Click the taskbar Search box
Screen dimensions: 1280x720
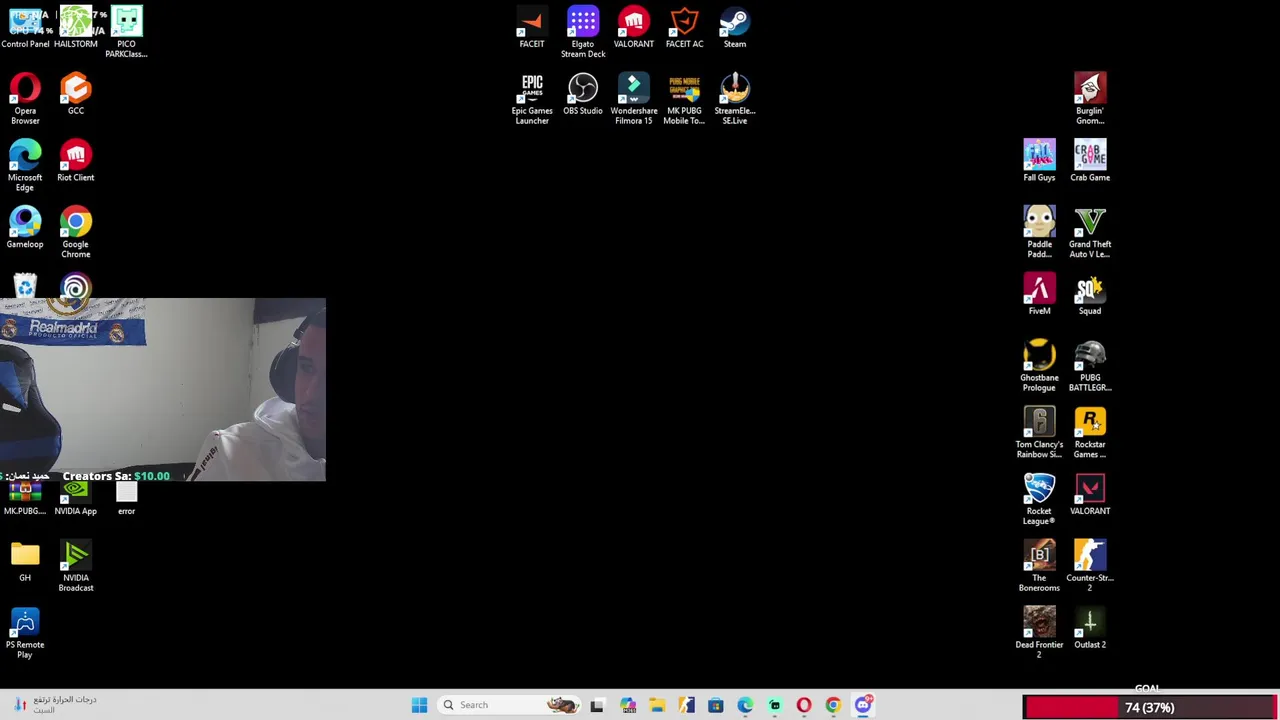510,705
